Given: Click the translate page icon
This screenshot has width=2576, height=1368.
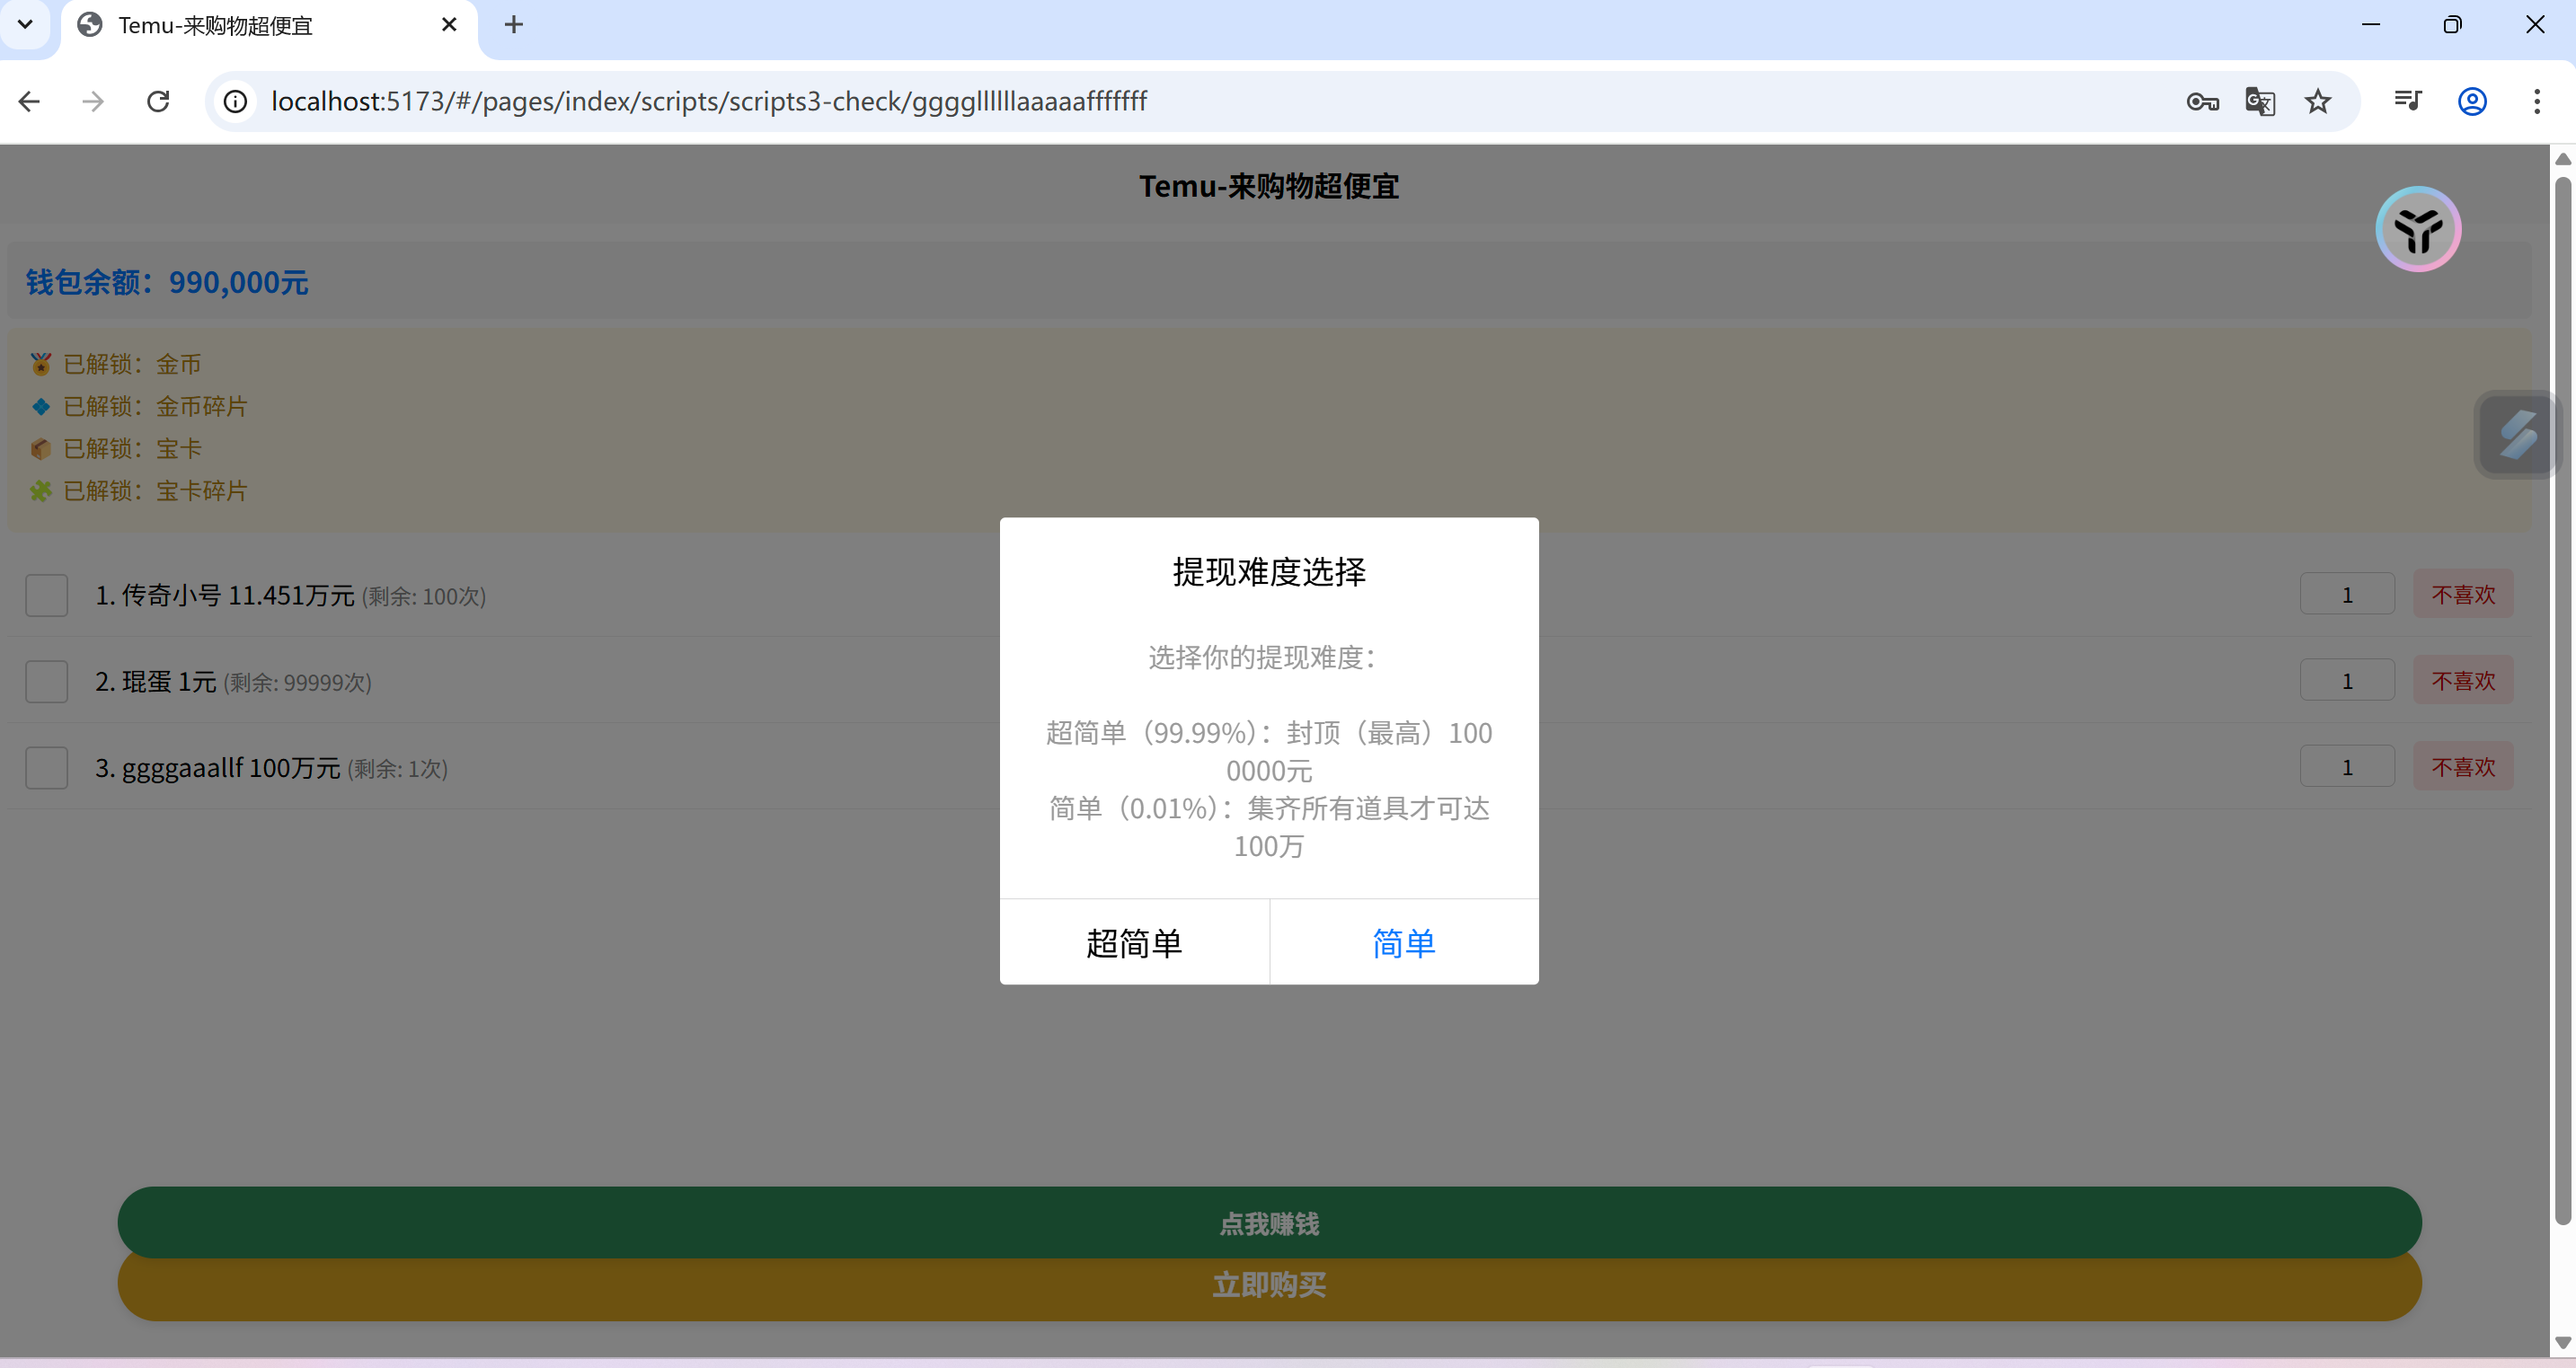Looking at the screenshot, I should pos(2259,101).
